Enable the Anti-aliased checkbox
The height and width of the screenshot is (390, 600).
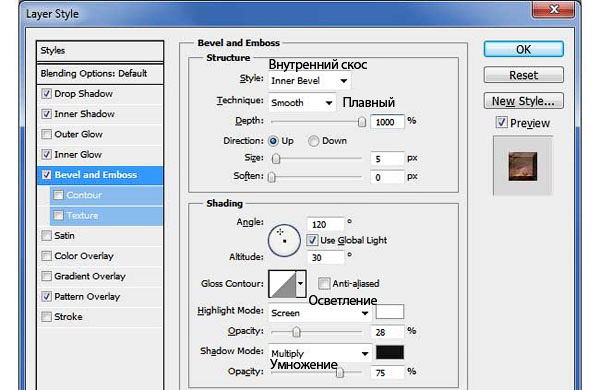tap(324, 284)
